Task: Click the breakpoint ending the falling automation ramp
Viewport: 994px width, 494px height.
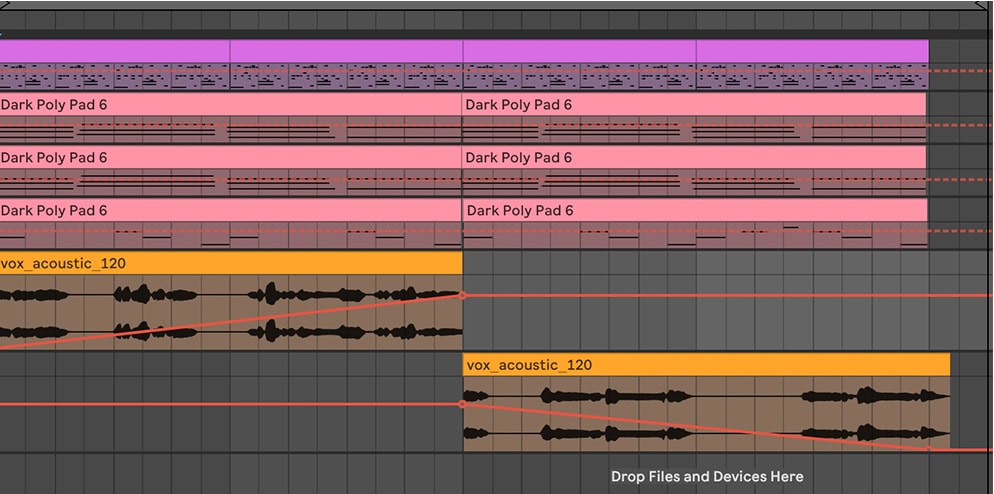Action: click(928, 450)
